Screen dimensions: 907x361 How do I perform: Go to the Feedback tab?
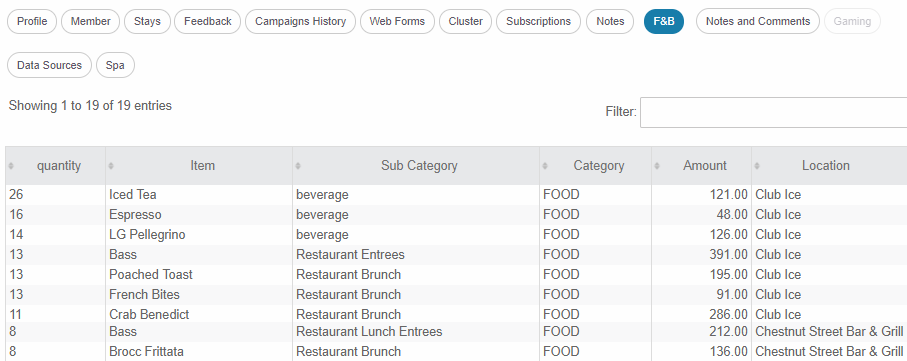click(x=208, y=21)
